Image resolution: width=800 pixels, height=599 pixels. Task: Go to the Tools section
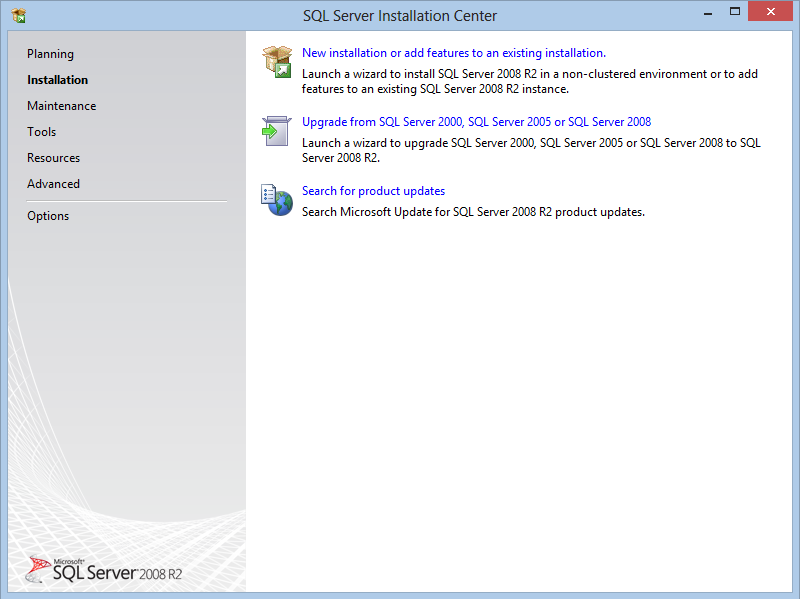[41, 132]
